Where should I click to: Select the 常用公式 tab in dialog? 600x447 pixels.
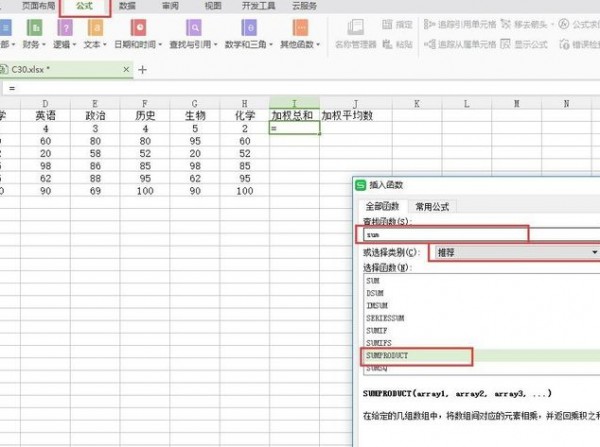point(432,207)
